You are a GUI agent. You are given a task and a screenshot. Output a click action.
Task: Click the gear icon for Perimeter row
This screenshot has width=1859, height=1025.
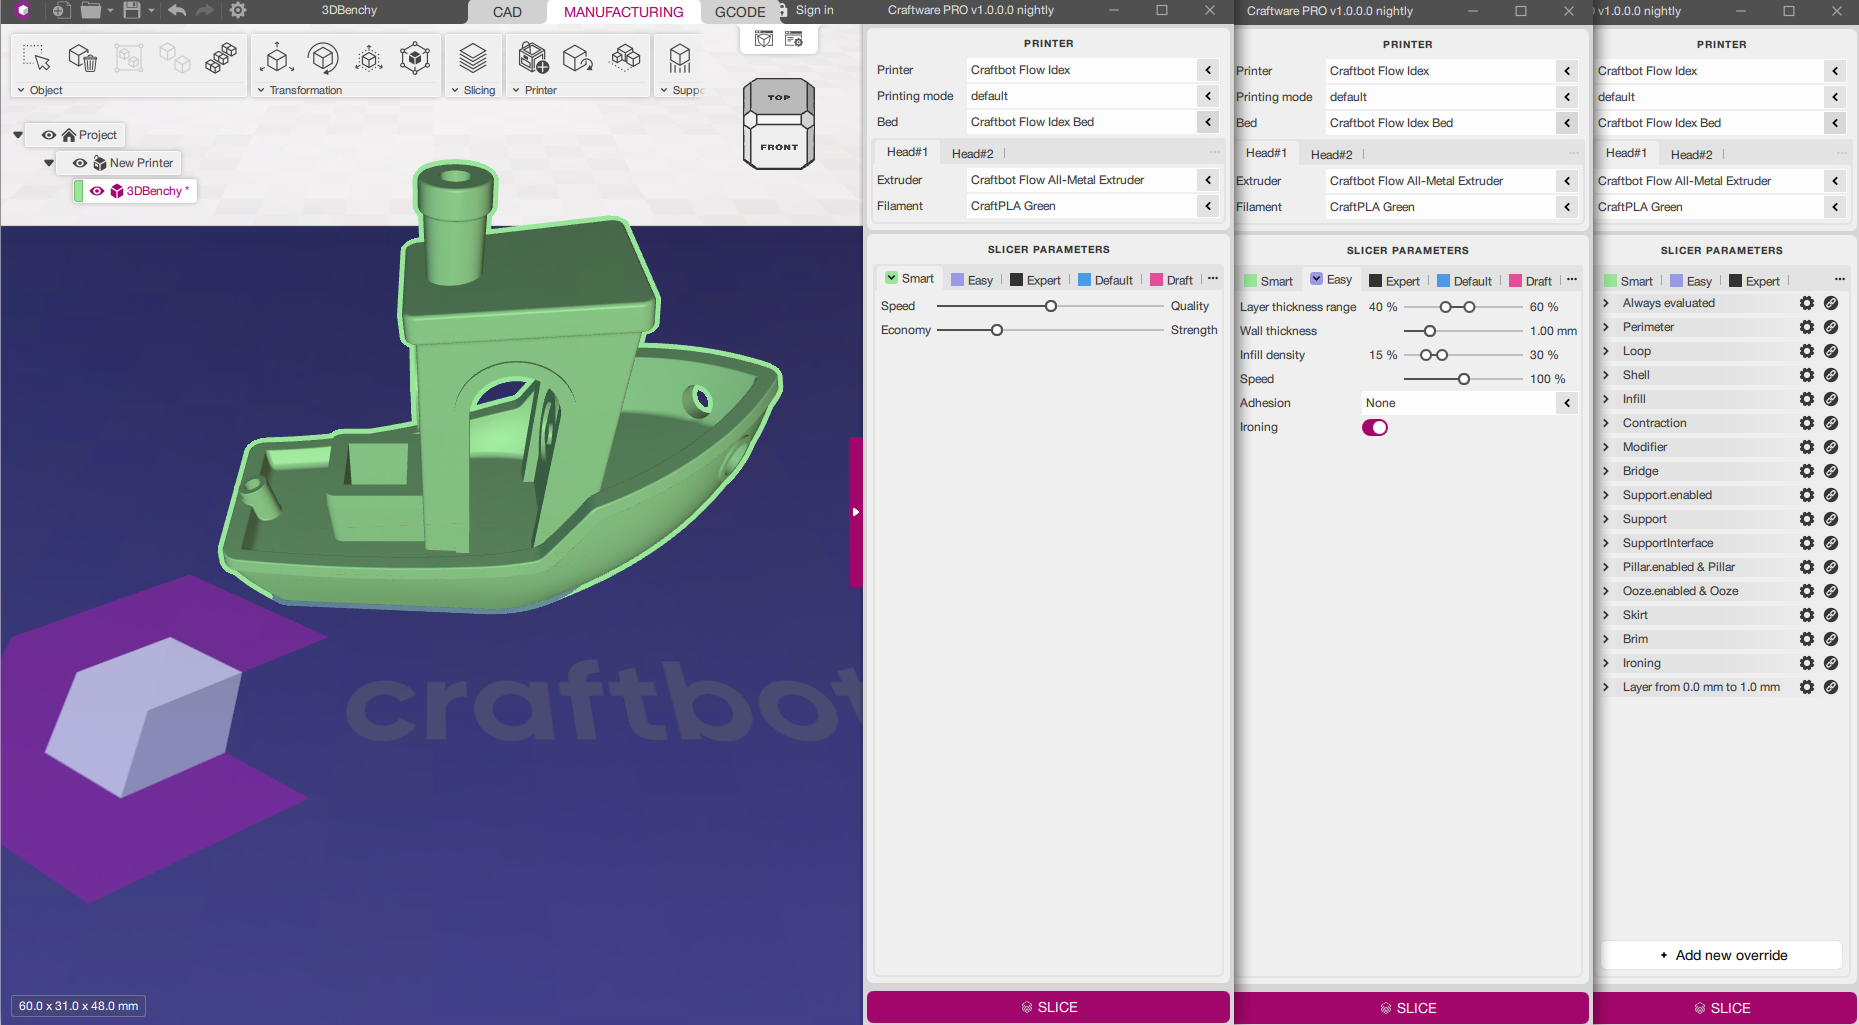pos(1806,327)
